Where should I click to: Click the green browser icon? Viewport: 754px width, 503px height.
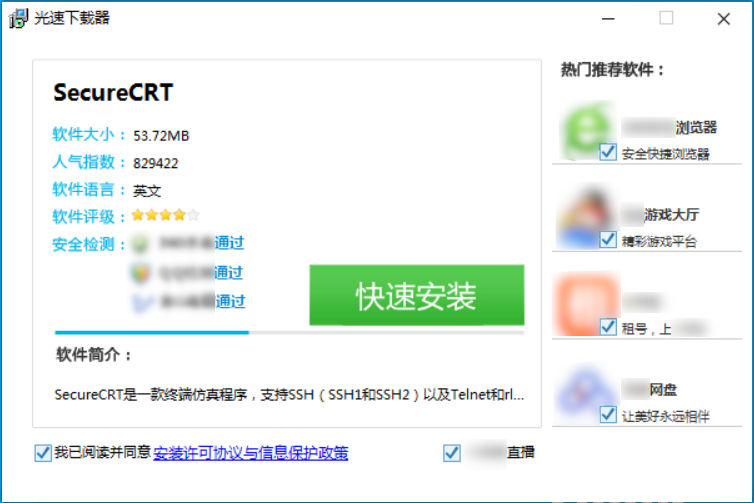click(587, 130)
